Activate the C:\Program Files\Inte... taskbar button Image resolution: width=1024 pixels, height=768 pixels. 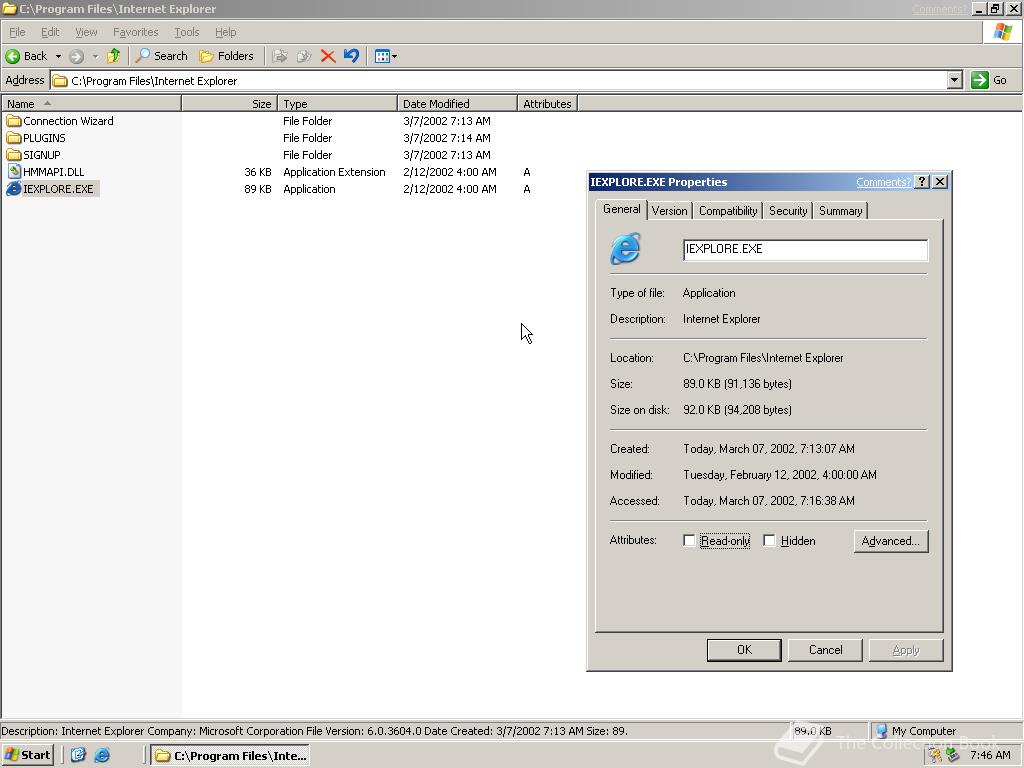[230, 755]
